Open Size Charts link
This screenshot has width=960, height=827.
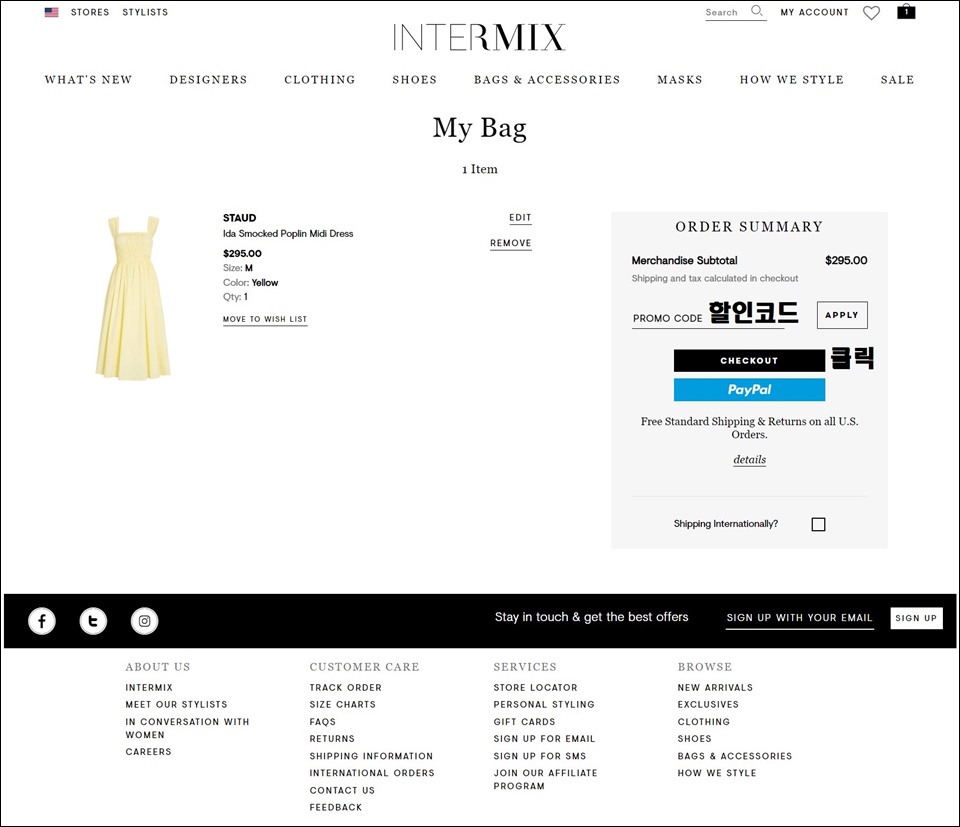click(342, 705)
